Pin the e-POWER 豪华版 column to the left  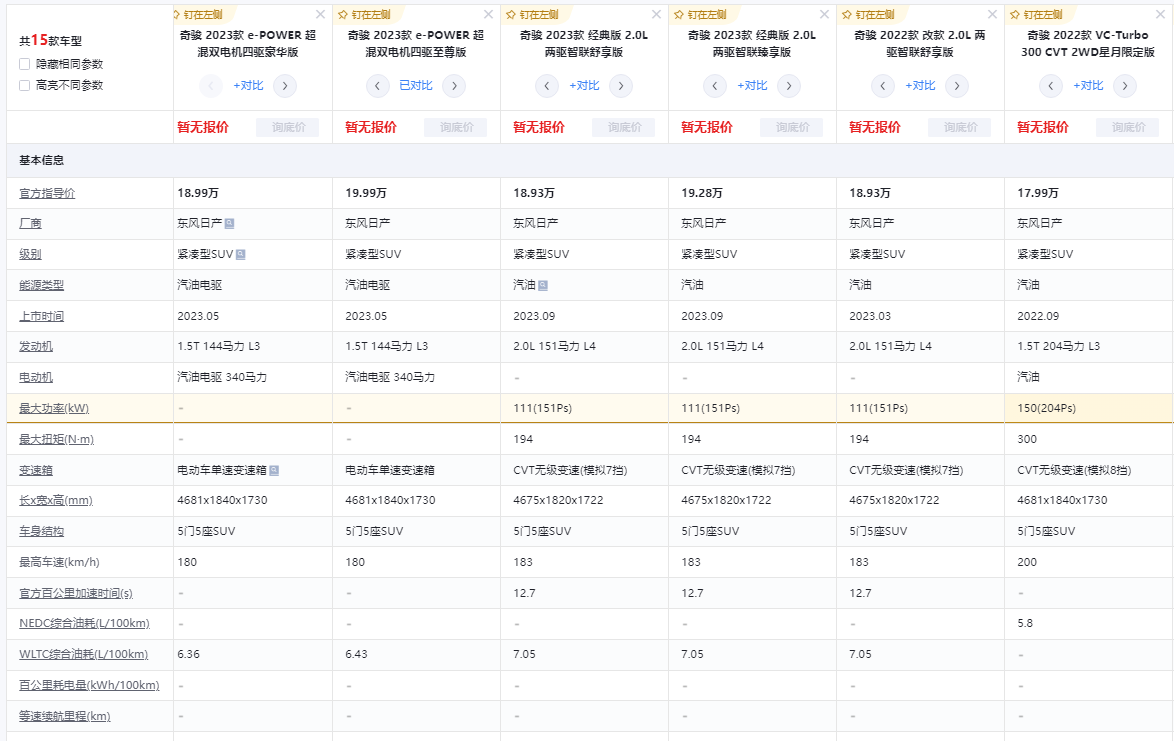click(198, 14)
